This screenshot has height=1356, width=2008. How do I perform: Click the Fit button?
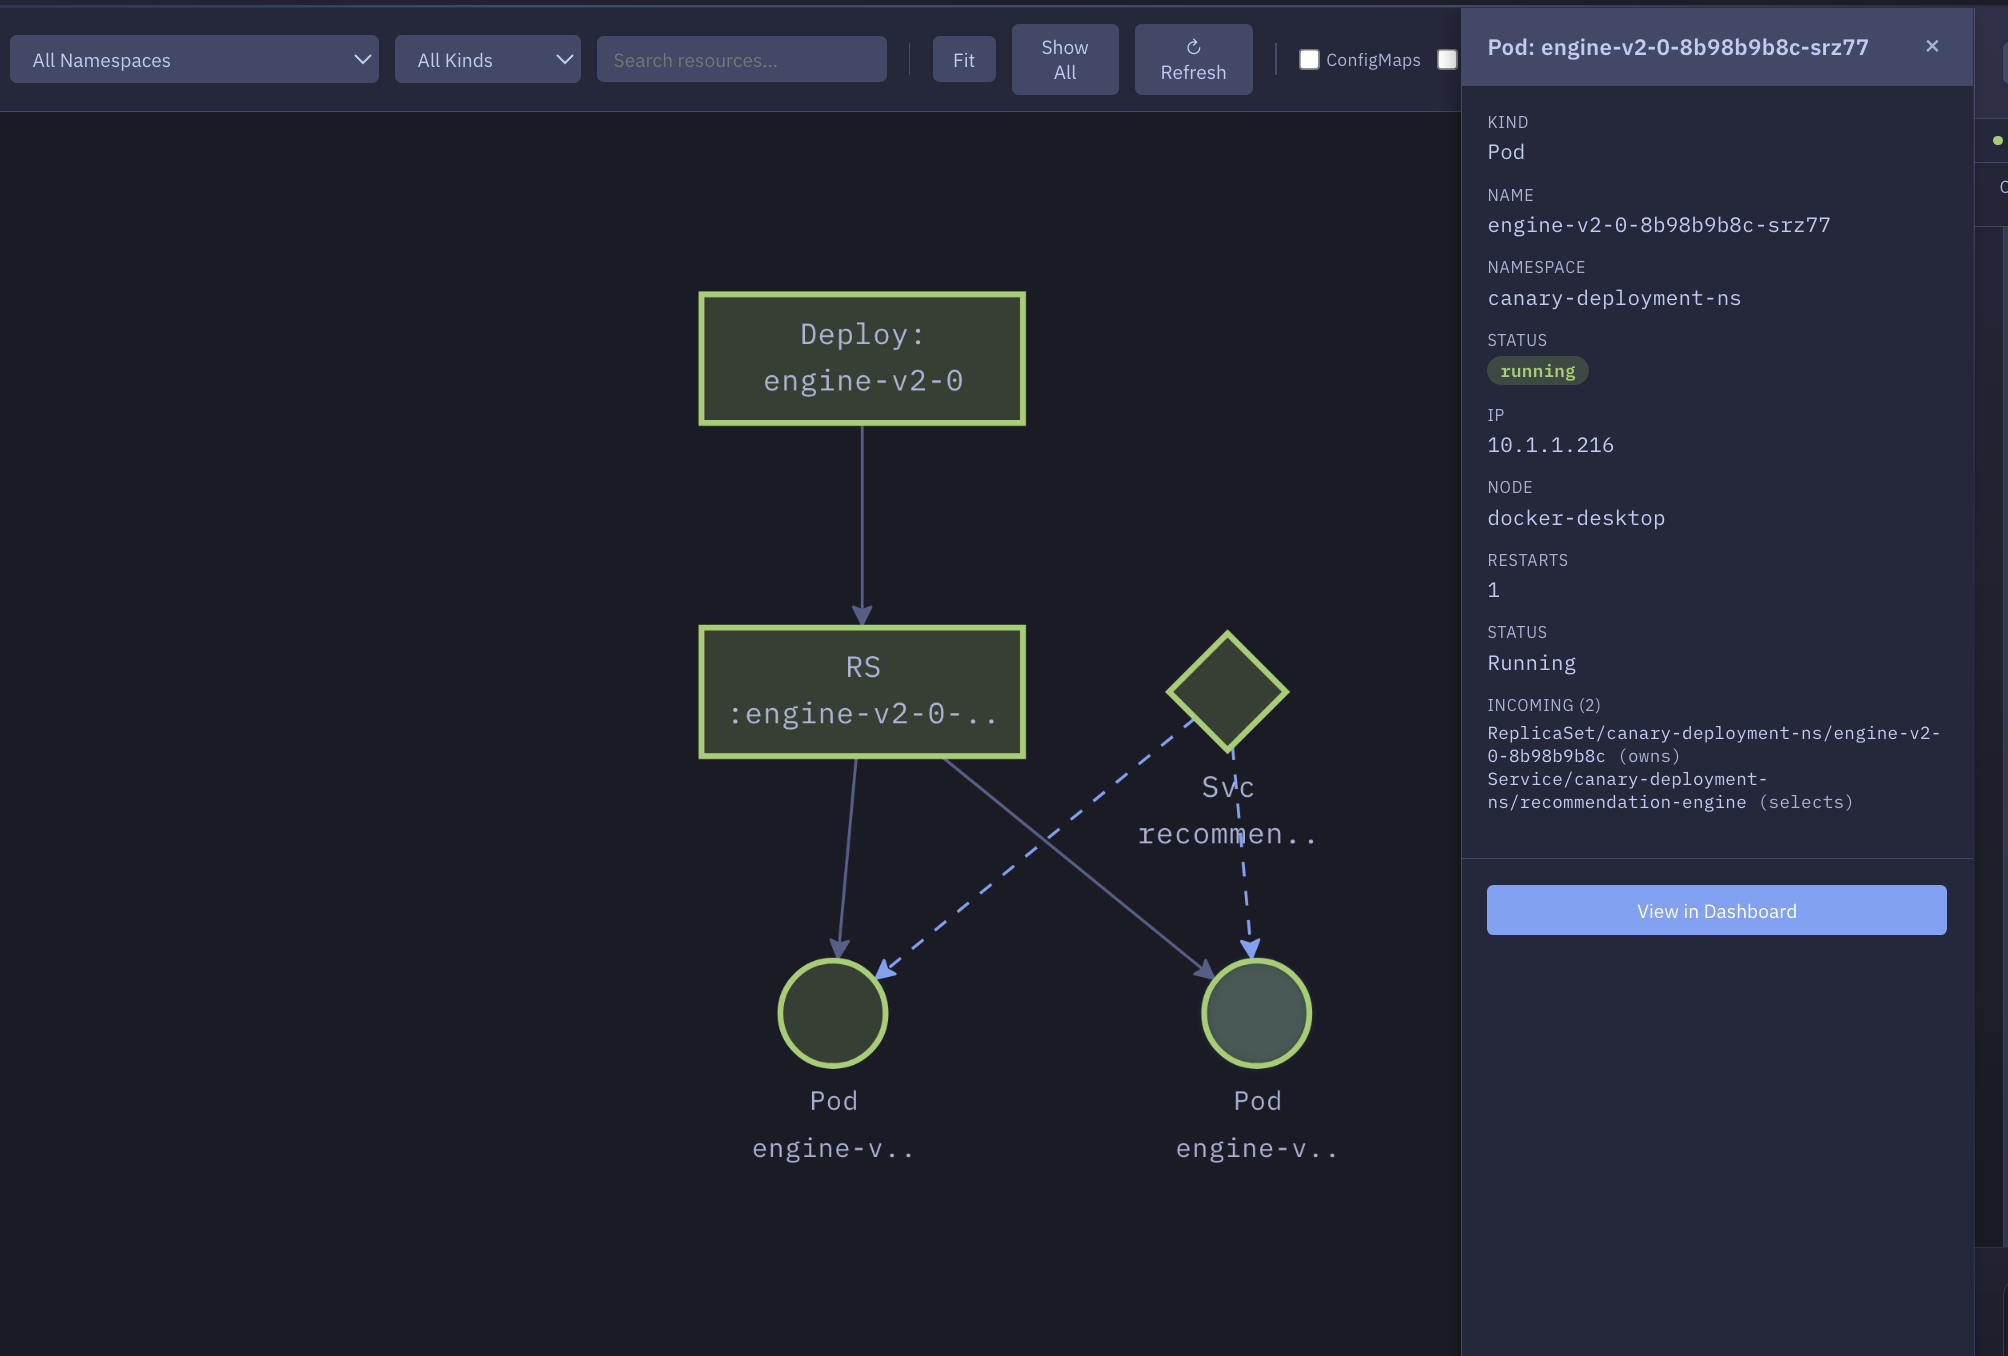click(962, 59)
